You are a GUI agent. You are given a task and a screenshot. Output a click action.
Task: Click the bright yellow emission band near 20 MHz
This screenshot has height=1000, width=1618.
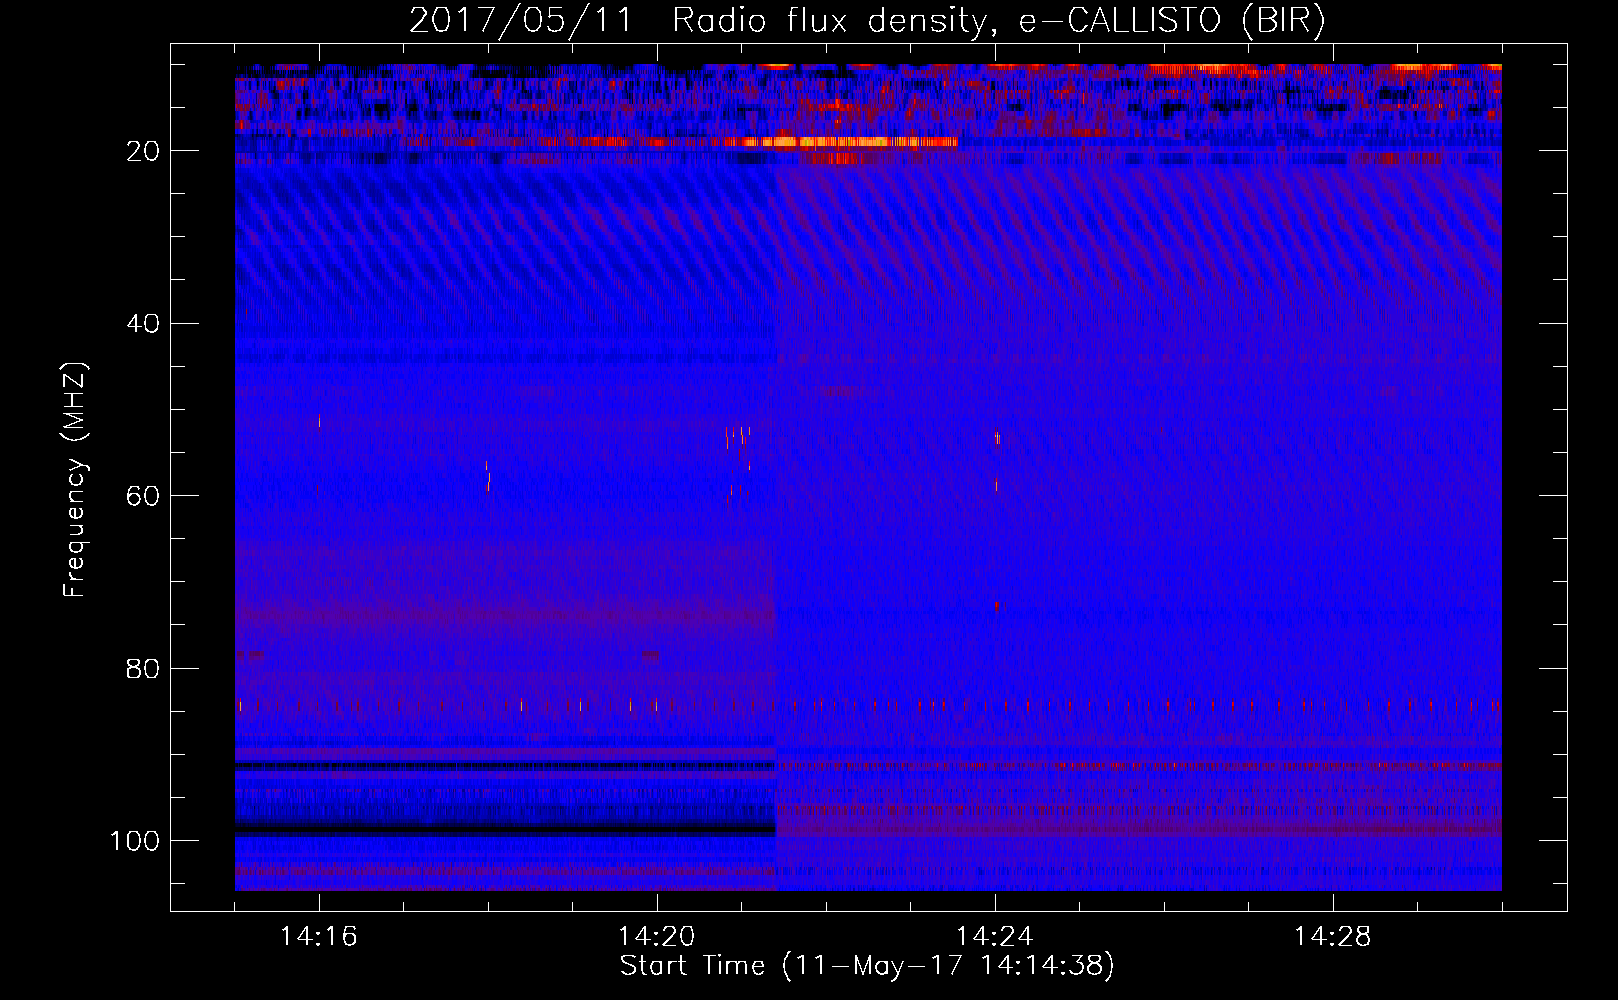[850, 142]
